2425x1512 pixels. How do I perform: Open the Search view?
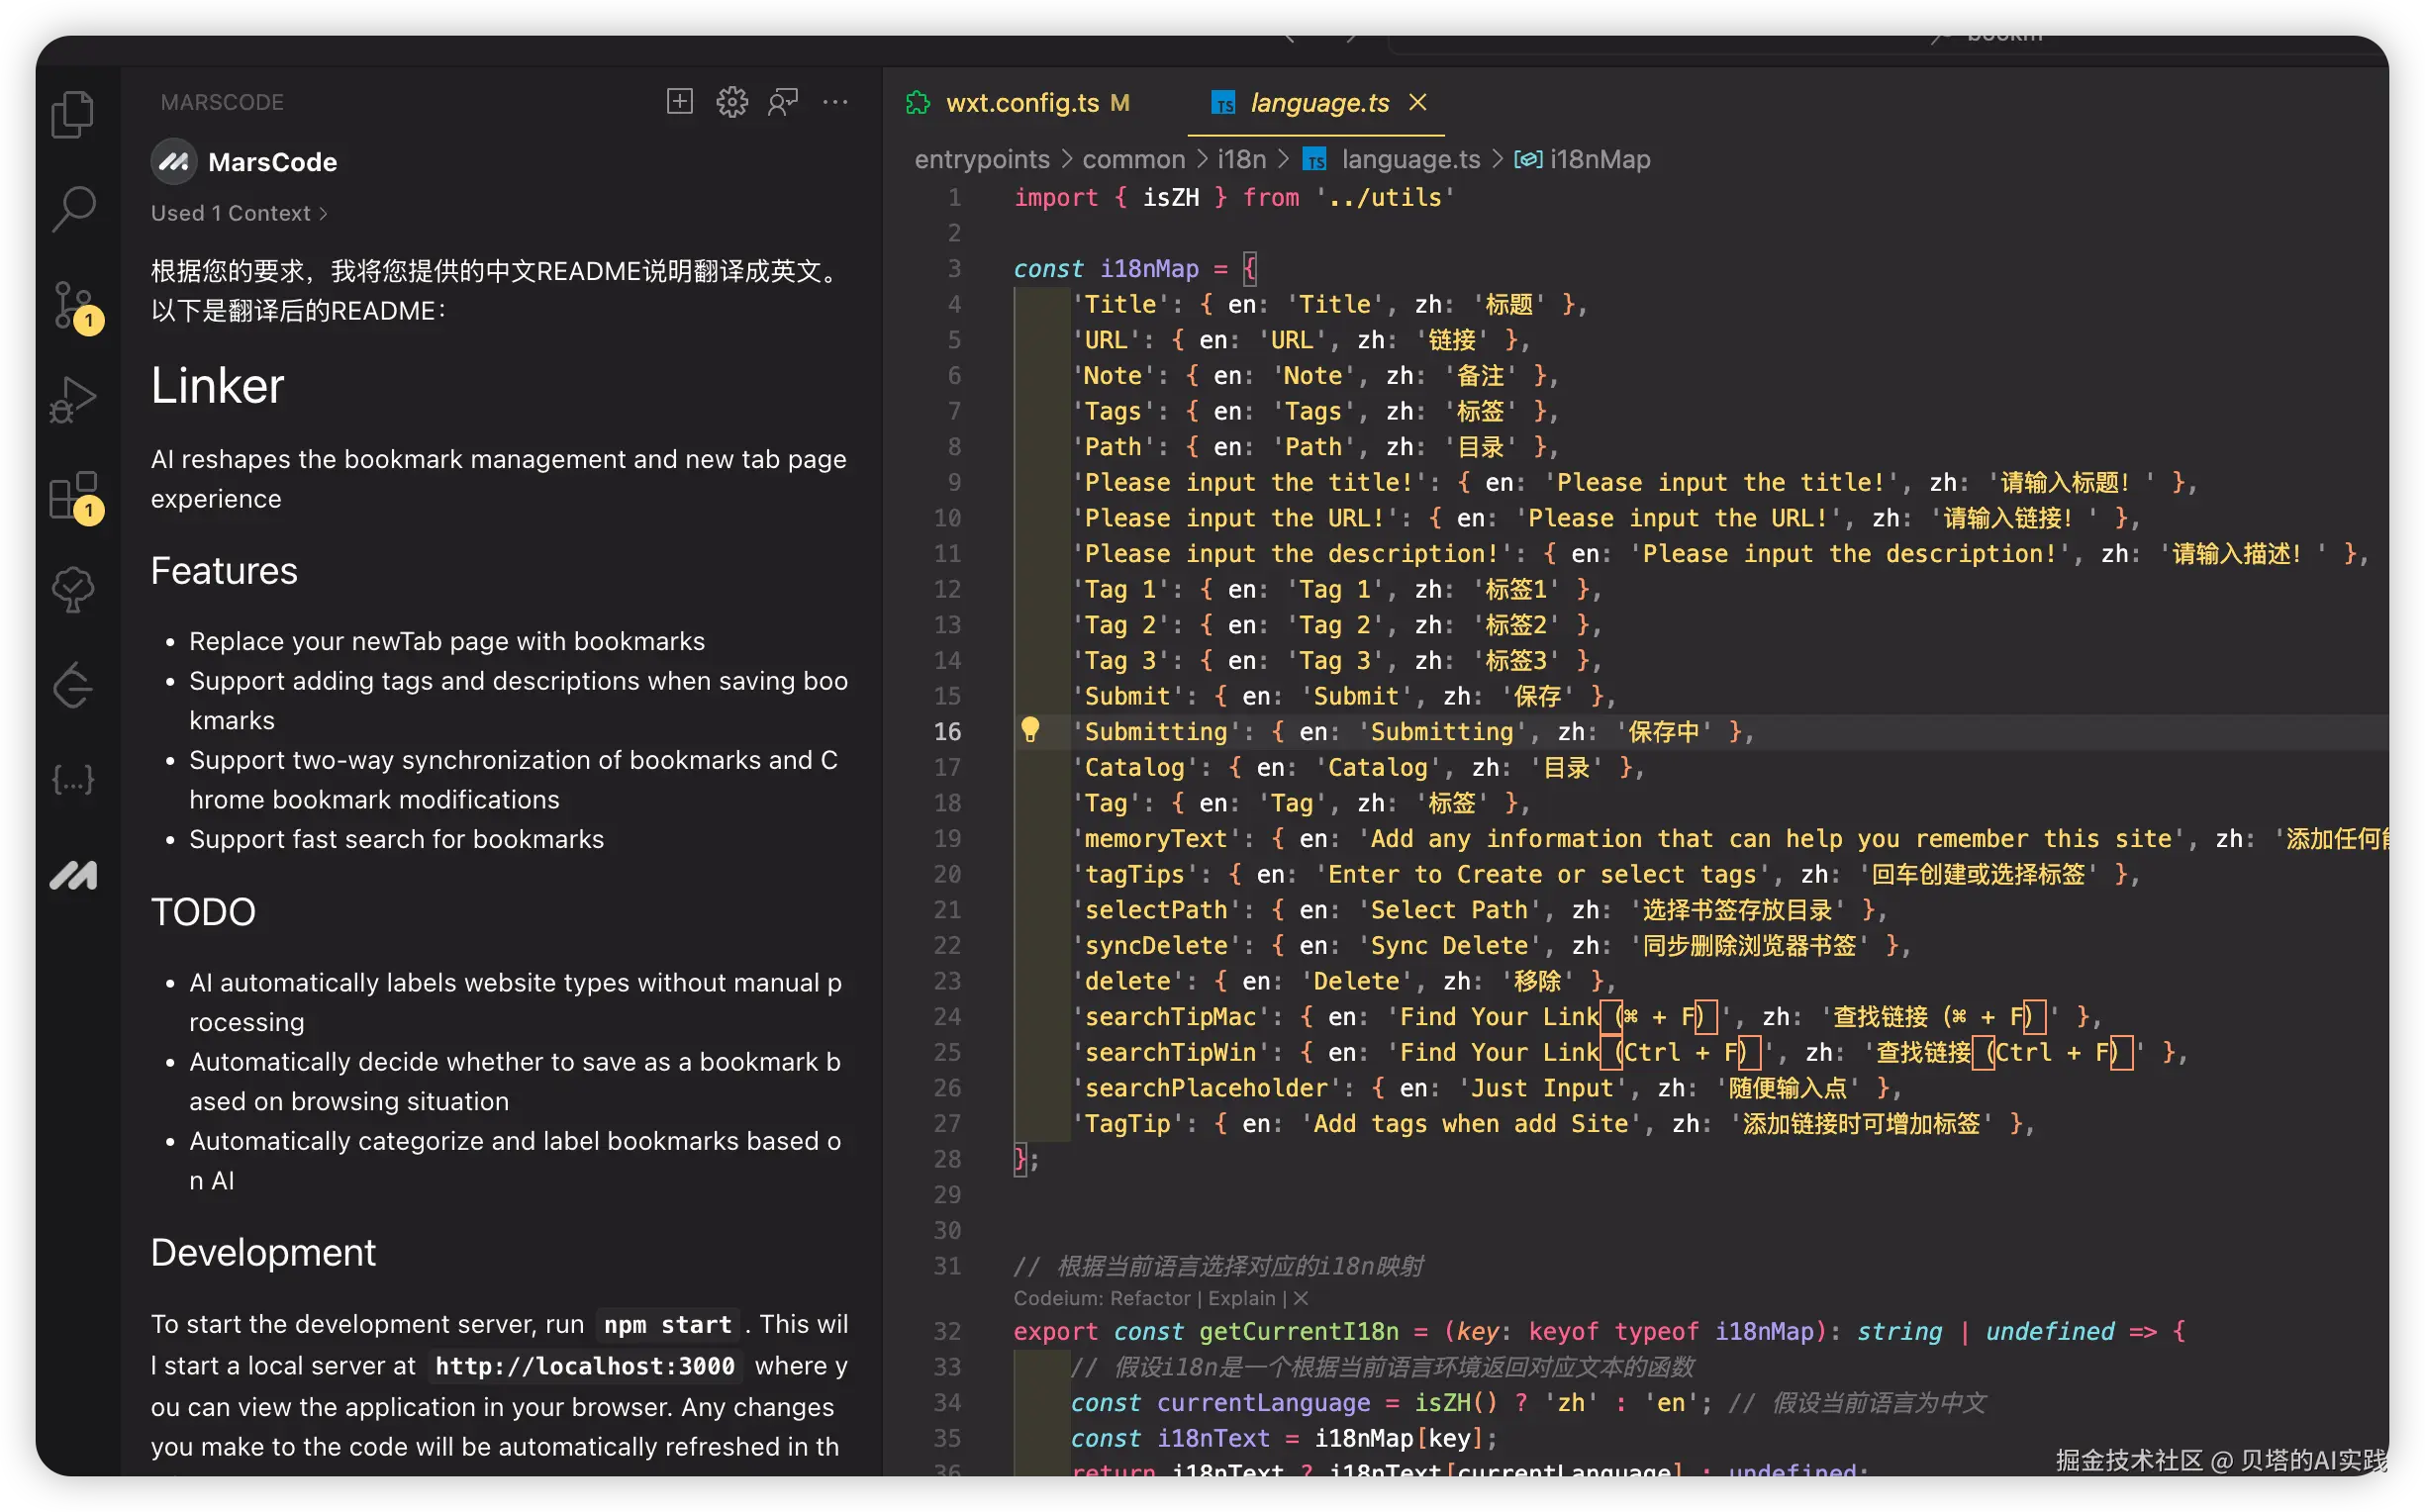73,210
